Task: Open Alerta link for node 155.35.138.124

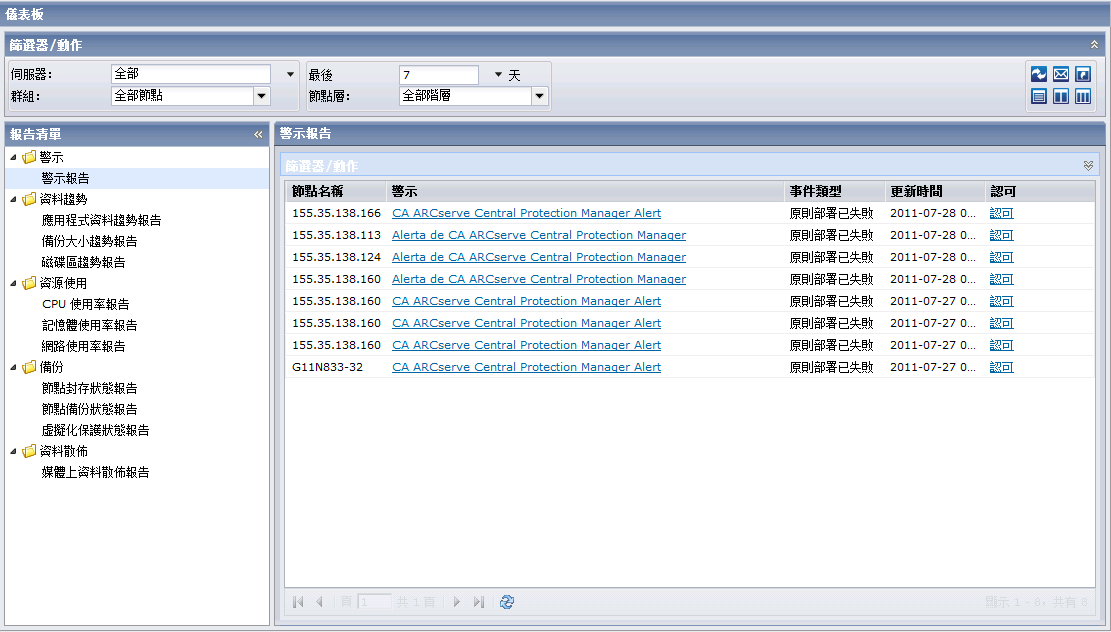Action: coord(539,256)
